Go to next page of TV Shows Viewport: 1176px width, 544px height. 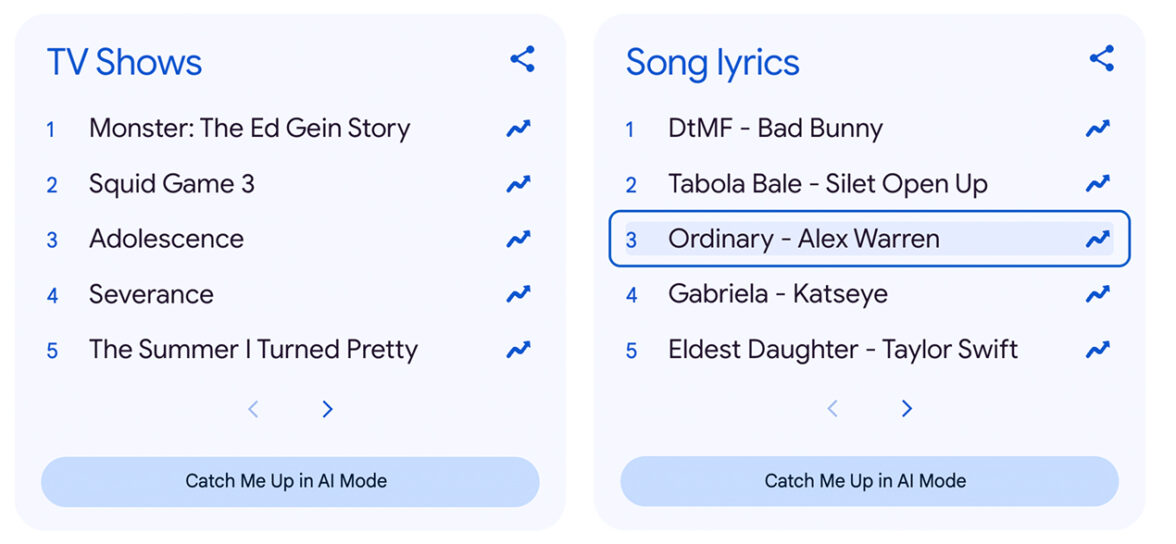[327, 409]
